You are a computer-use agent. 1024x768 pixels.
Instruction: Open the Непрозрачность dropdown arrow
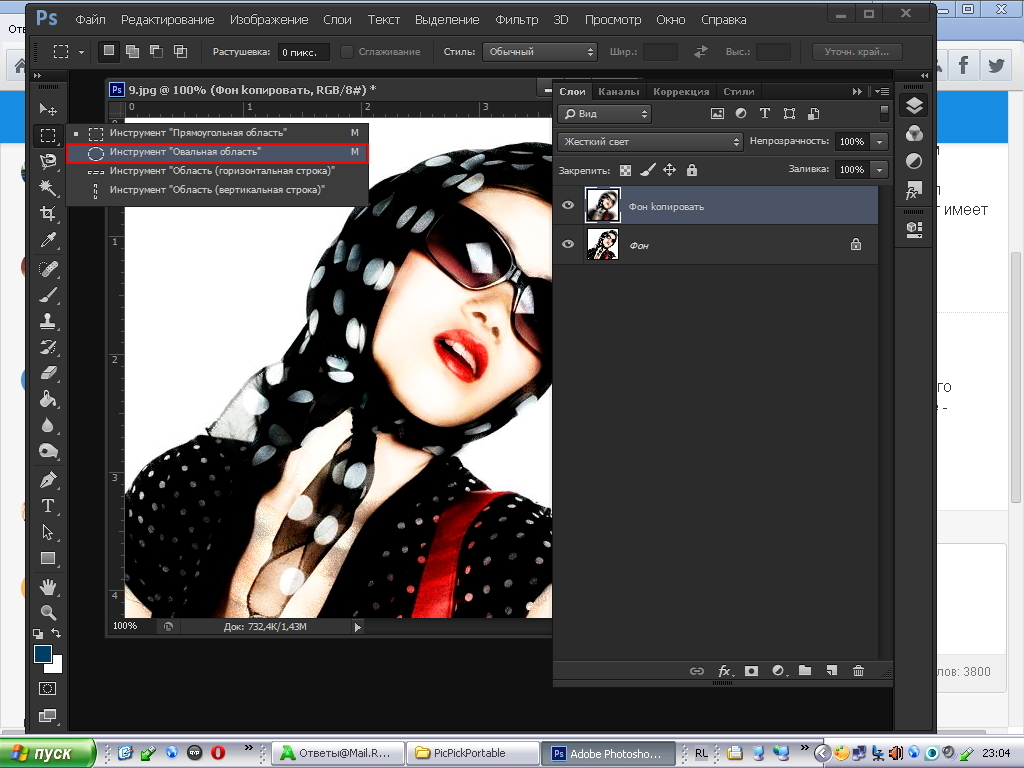880,142
